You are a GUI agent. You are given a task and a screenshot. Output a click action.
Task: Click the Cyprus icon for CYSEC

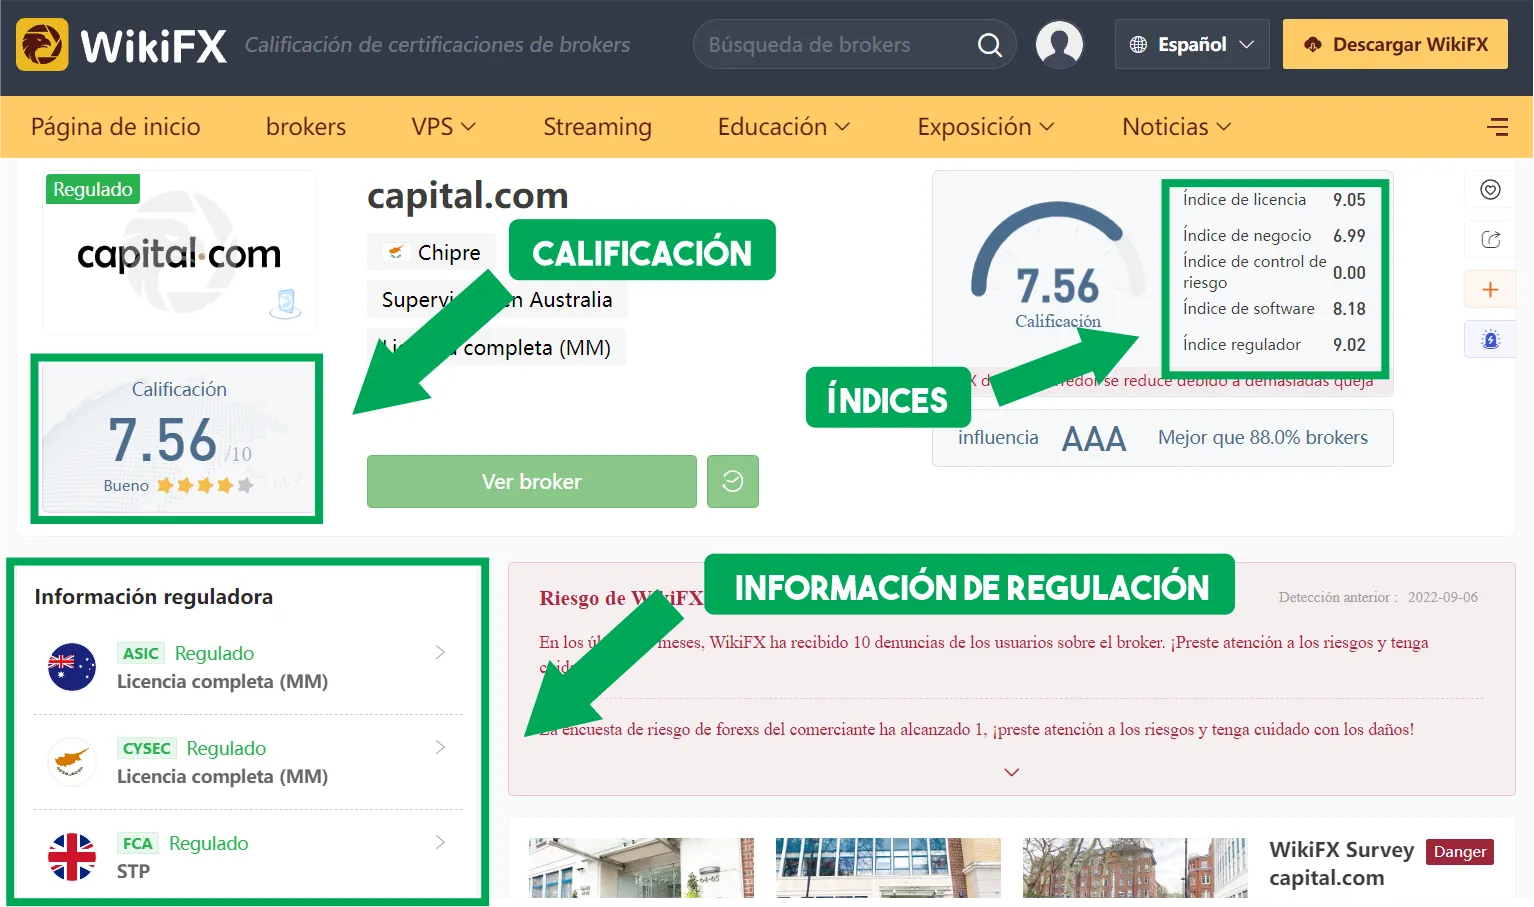coord(72,762)
